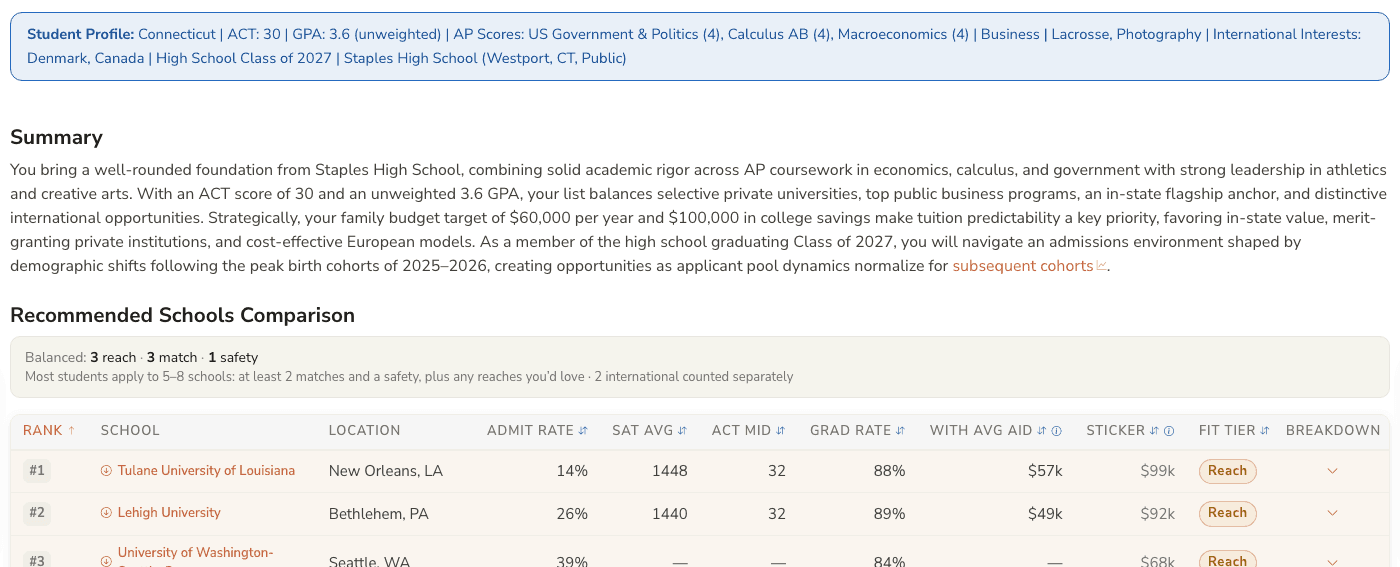This screenshot has height=567, width=1400.
Task: Click the 26% admit rate cell
Action: pos(572,514)
